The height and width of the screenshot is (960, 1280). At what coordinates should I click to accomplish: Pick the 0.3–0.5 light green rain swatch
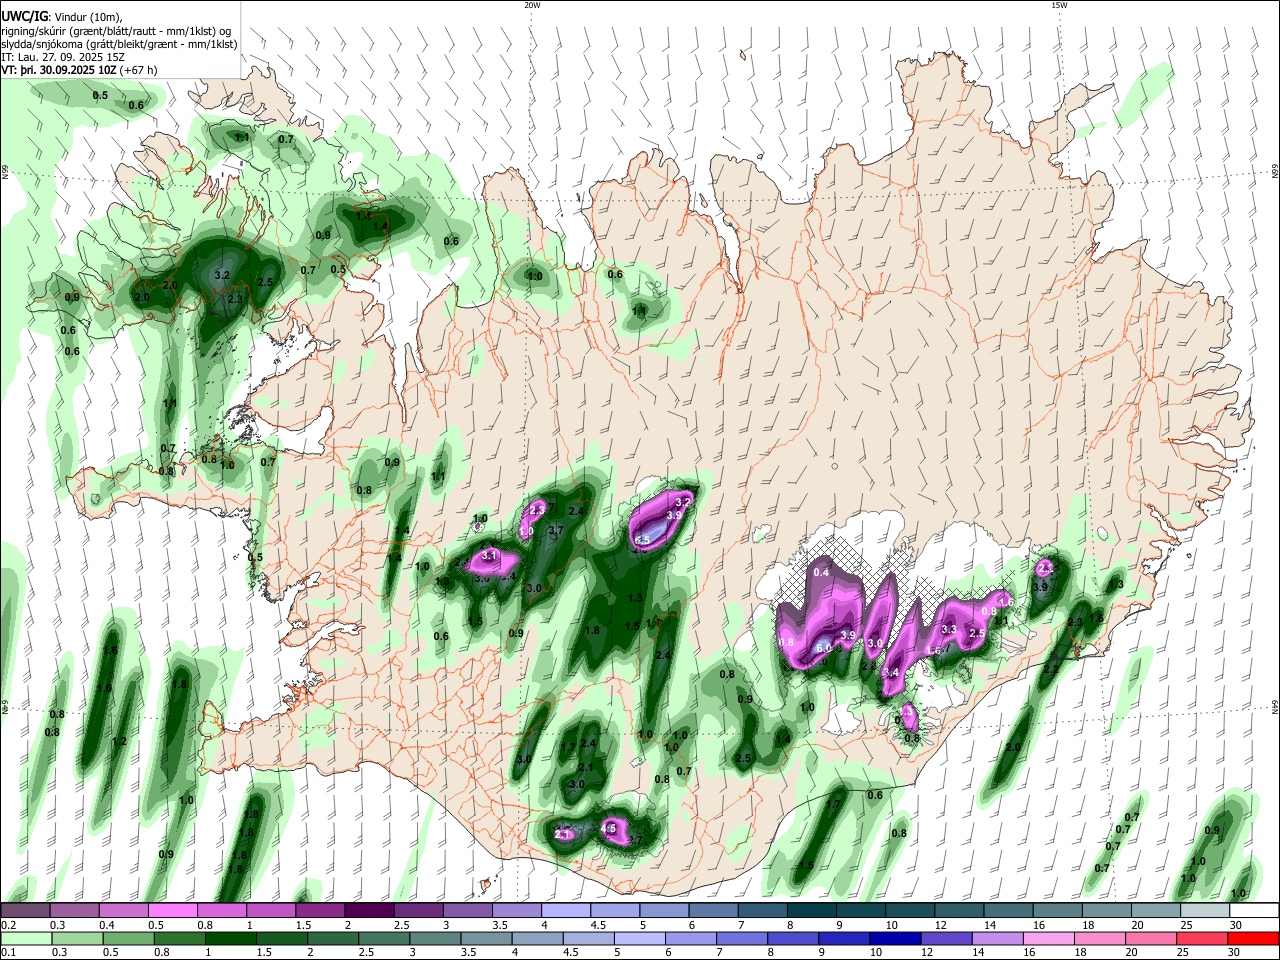point(77,937)
